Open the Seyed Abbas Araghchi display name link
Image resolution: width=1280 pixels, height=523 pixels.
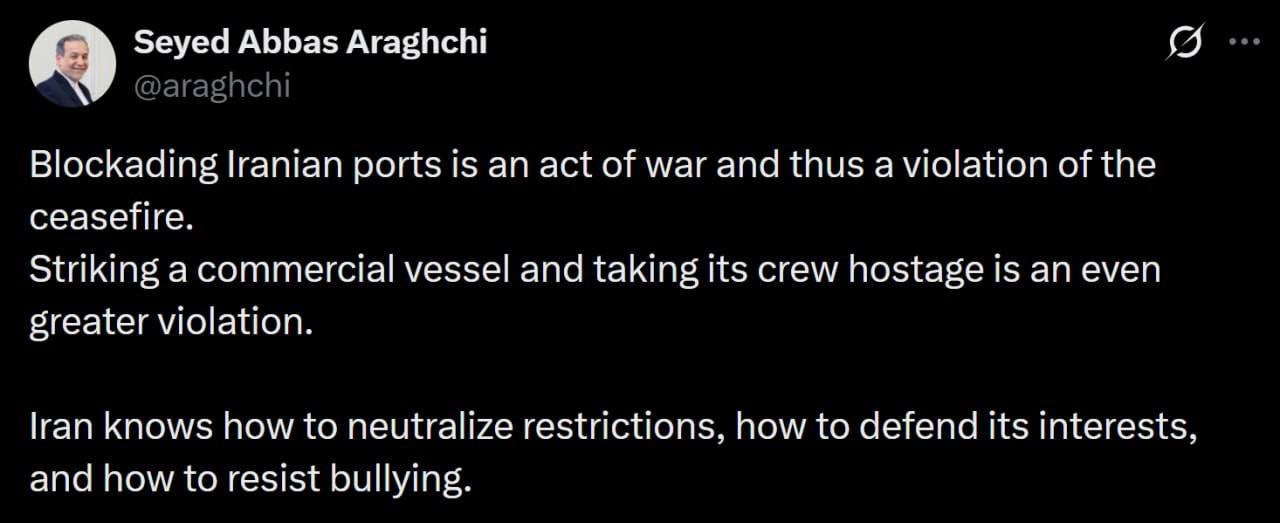(310, 42)
